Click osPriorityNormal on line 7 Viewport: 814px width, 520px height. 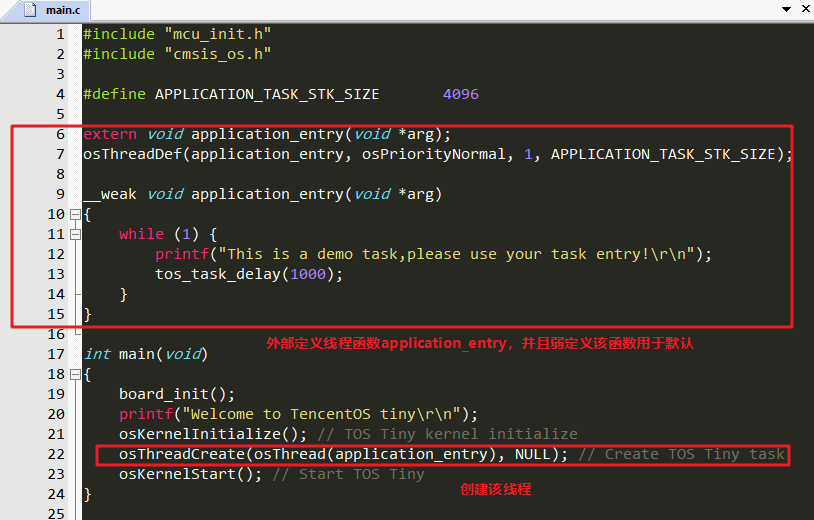point(433,154)
